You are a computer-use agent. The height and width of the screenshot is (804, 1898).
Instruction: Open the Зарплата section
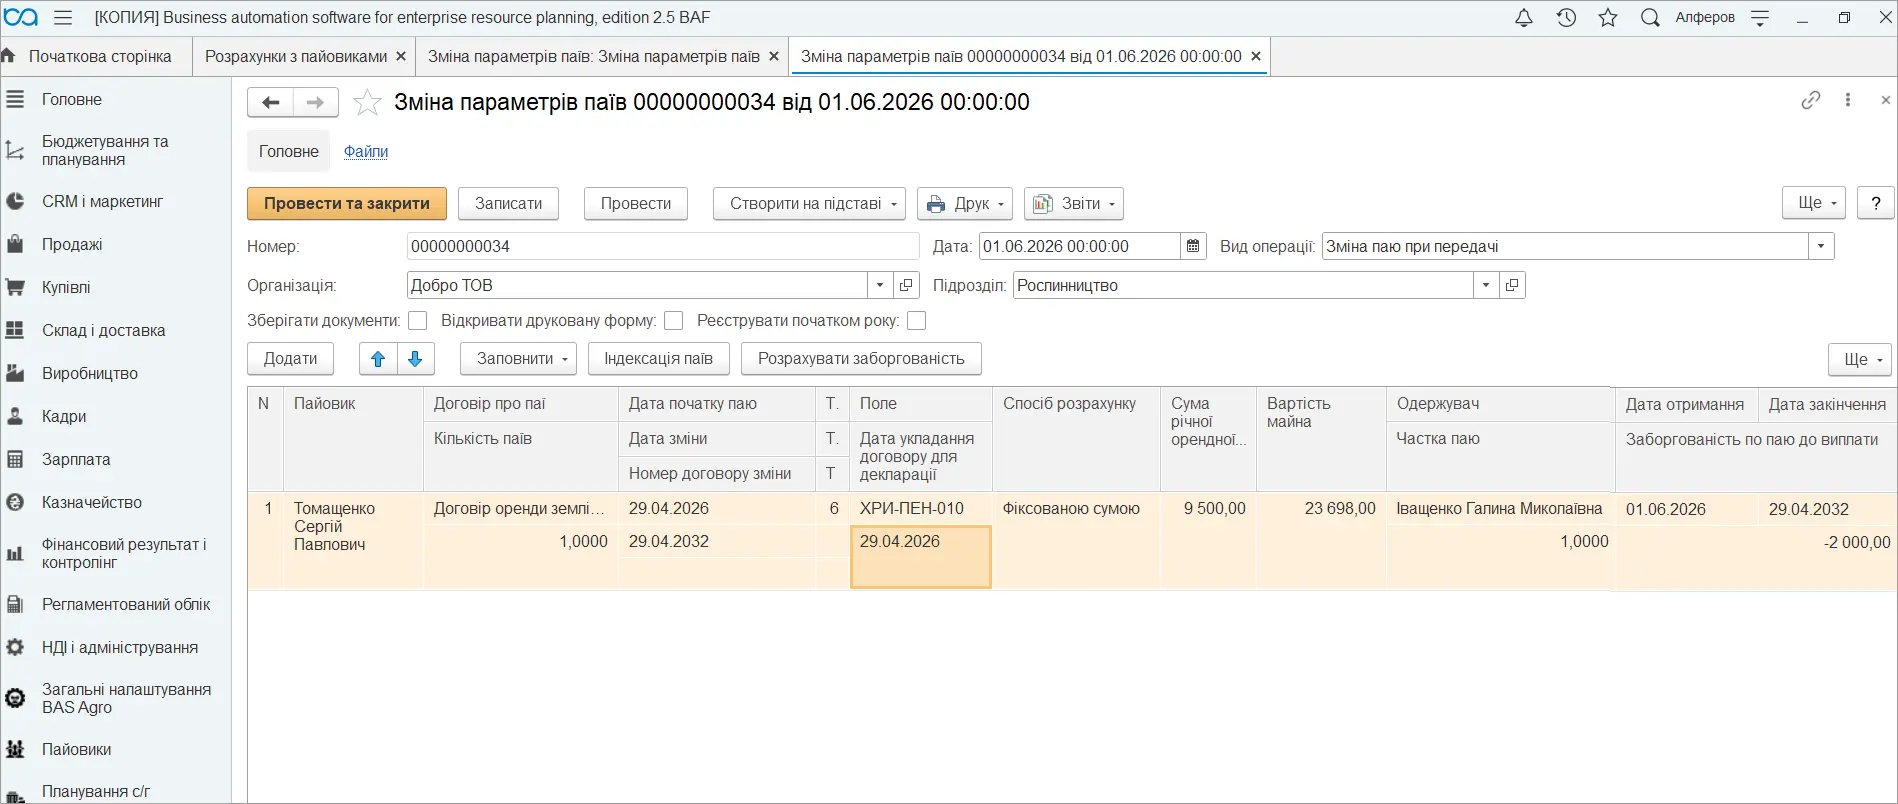click(x=116, y=459)
